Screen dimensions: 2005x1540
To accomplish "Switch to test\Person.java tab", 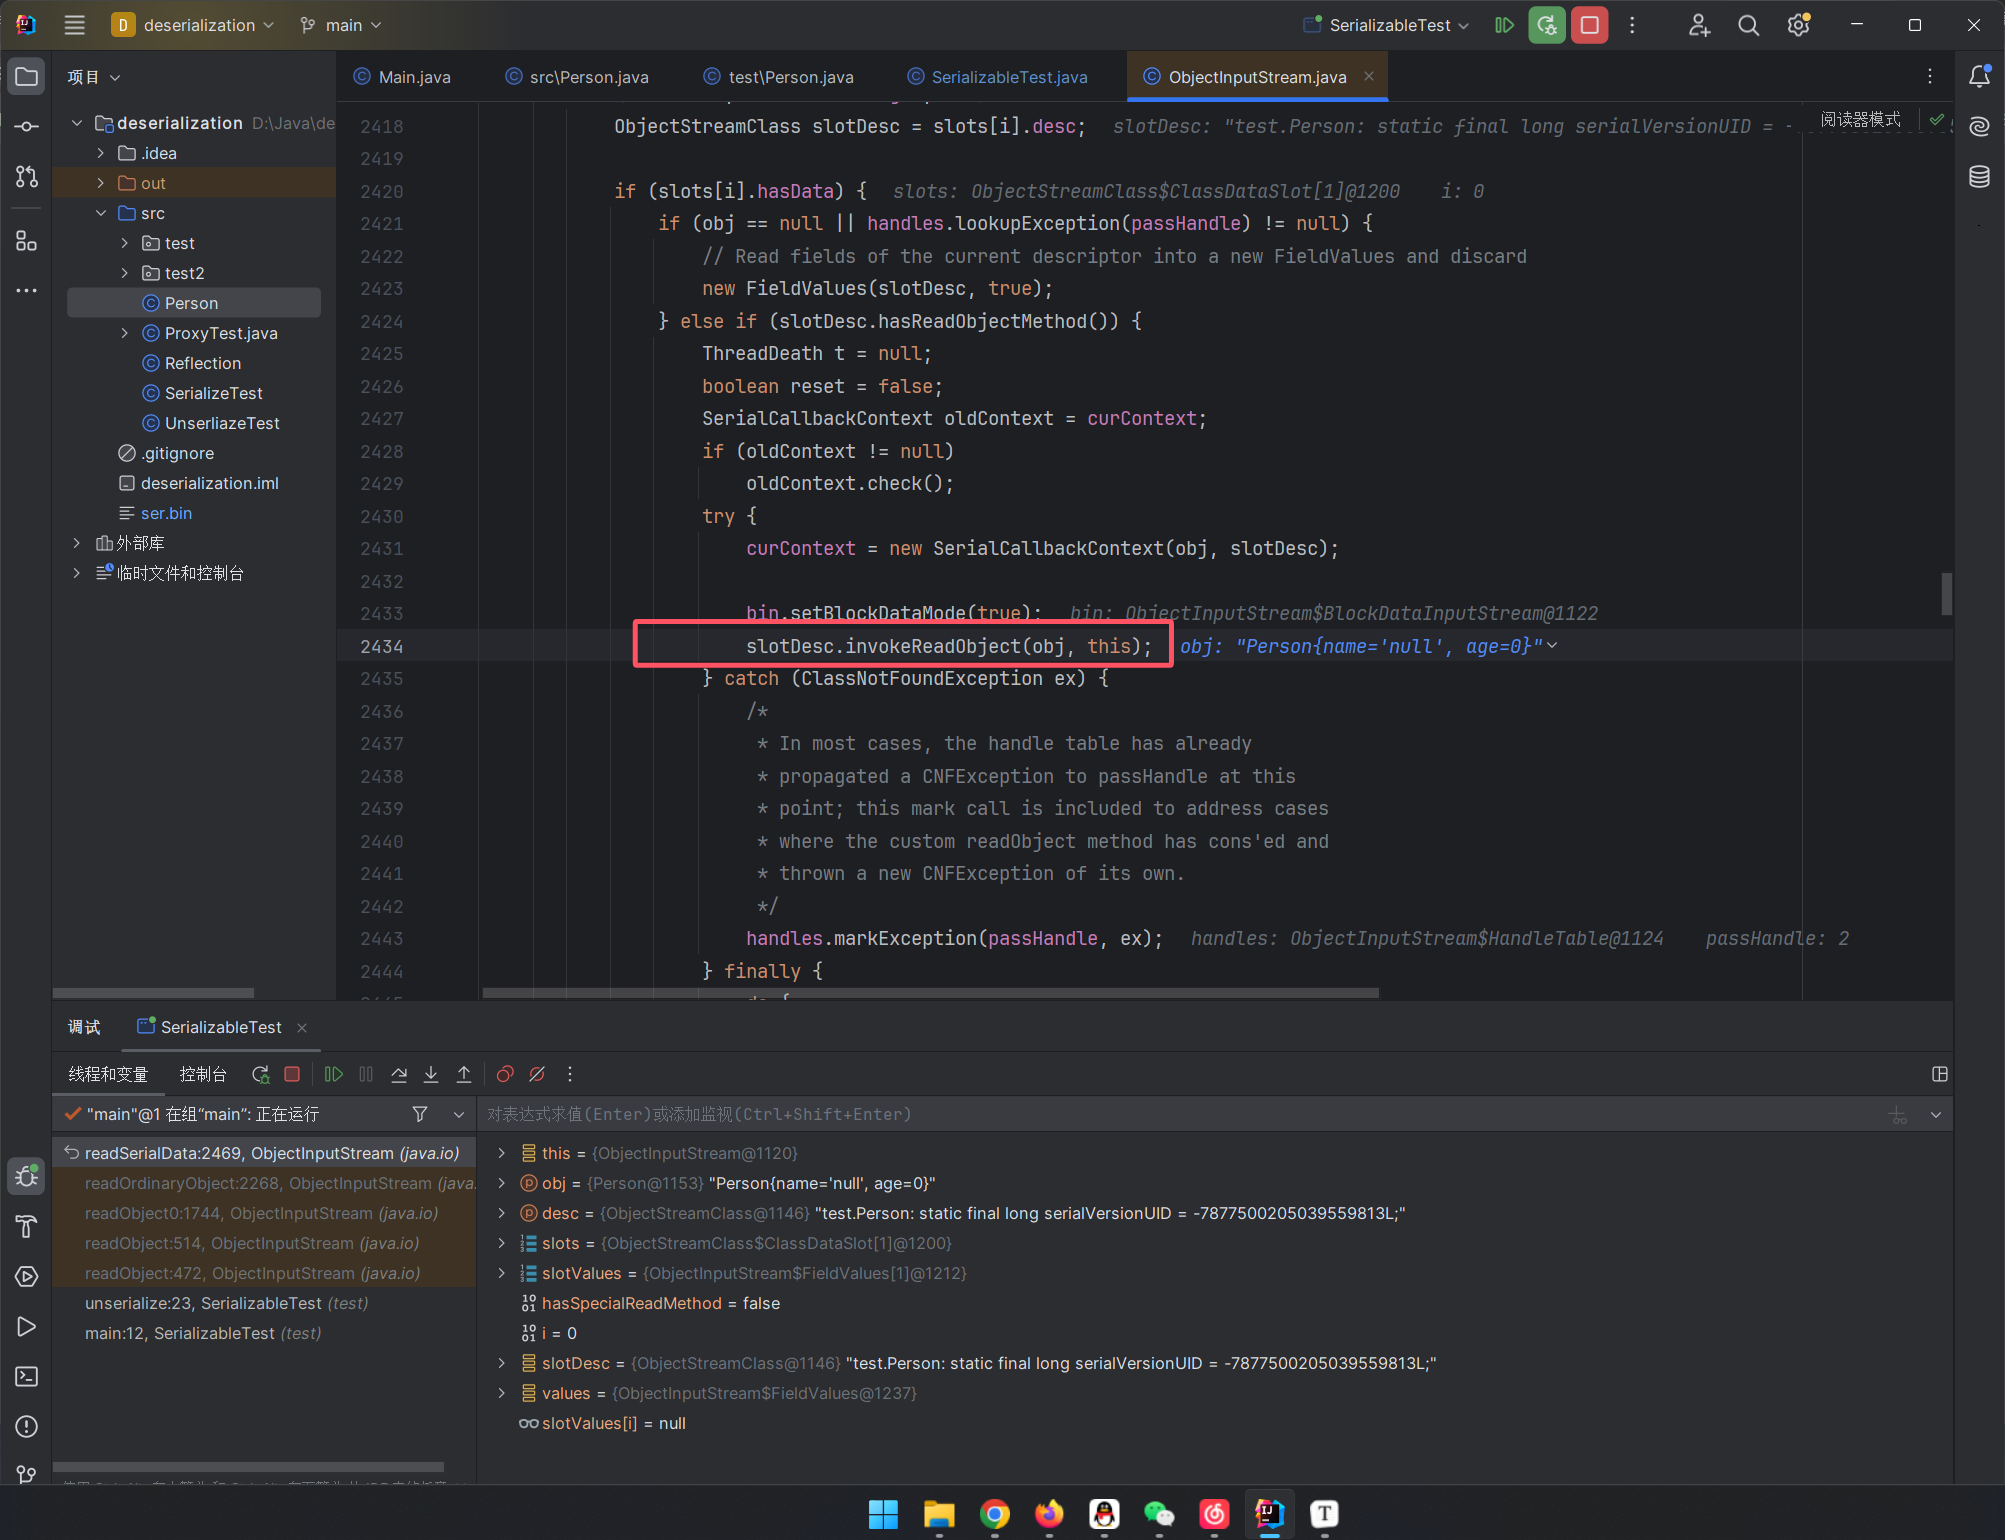I will coord(778,77).
